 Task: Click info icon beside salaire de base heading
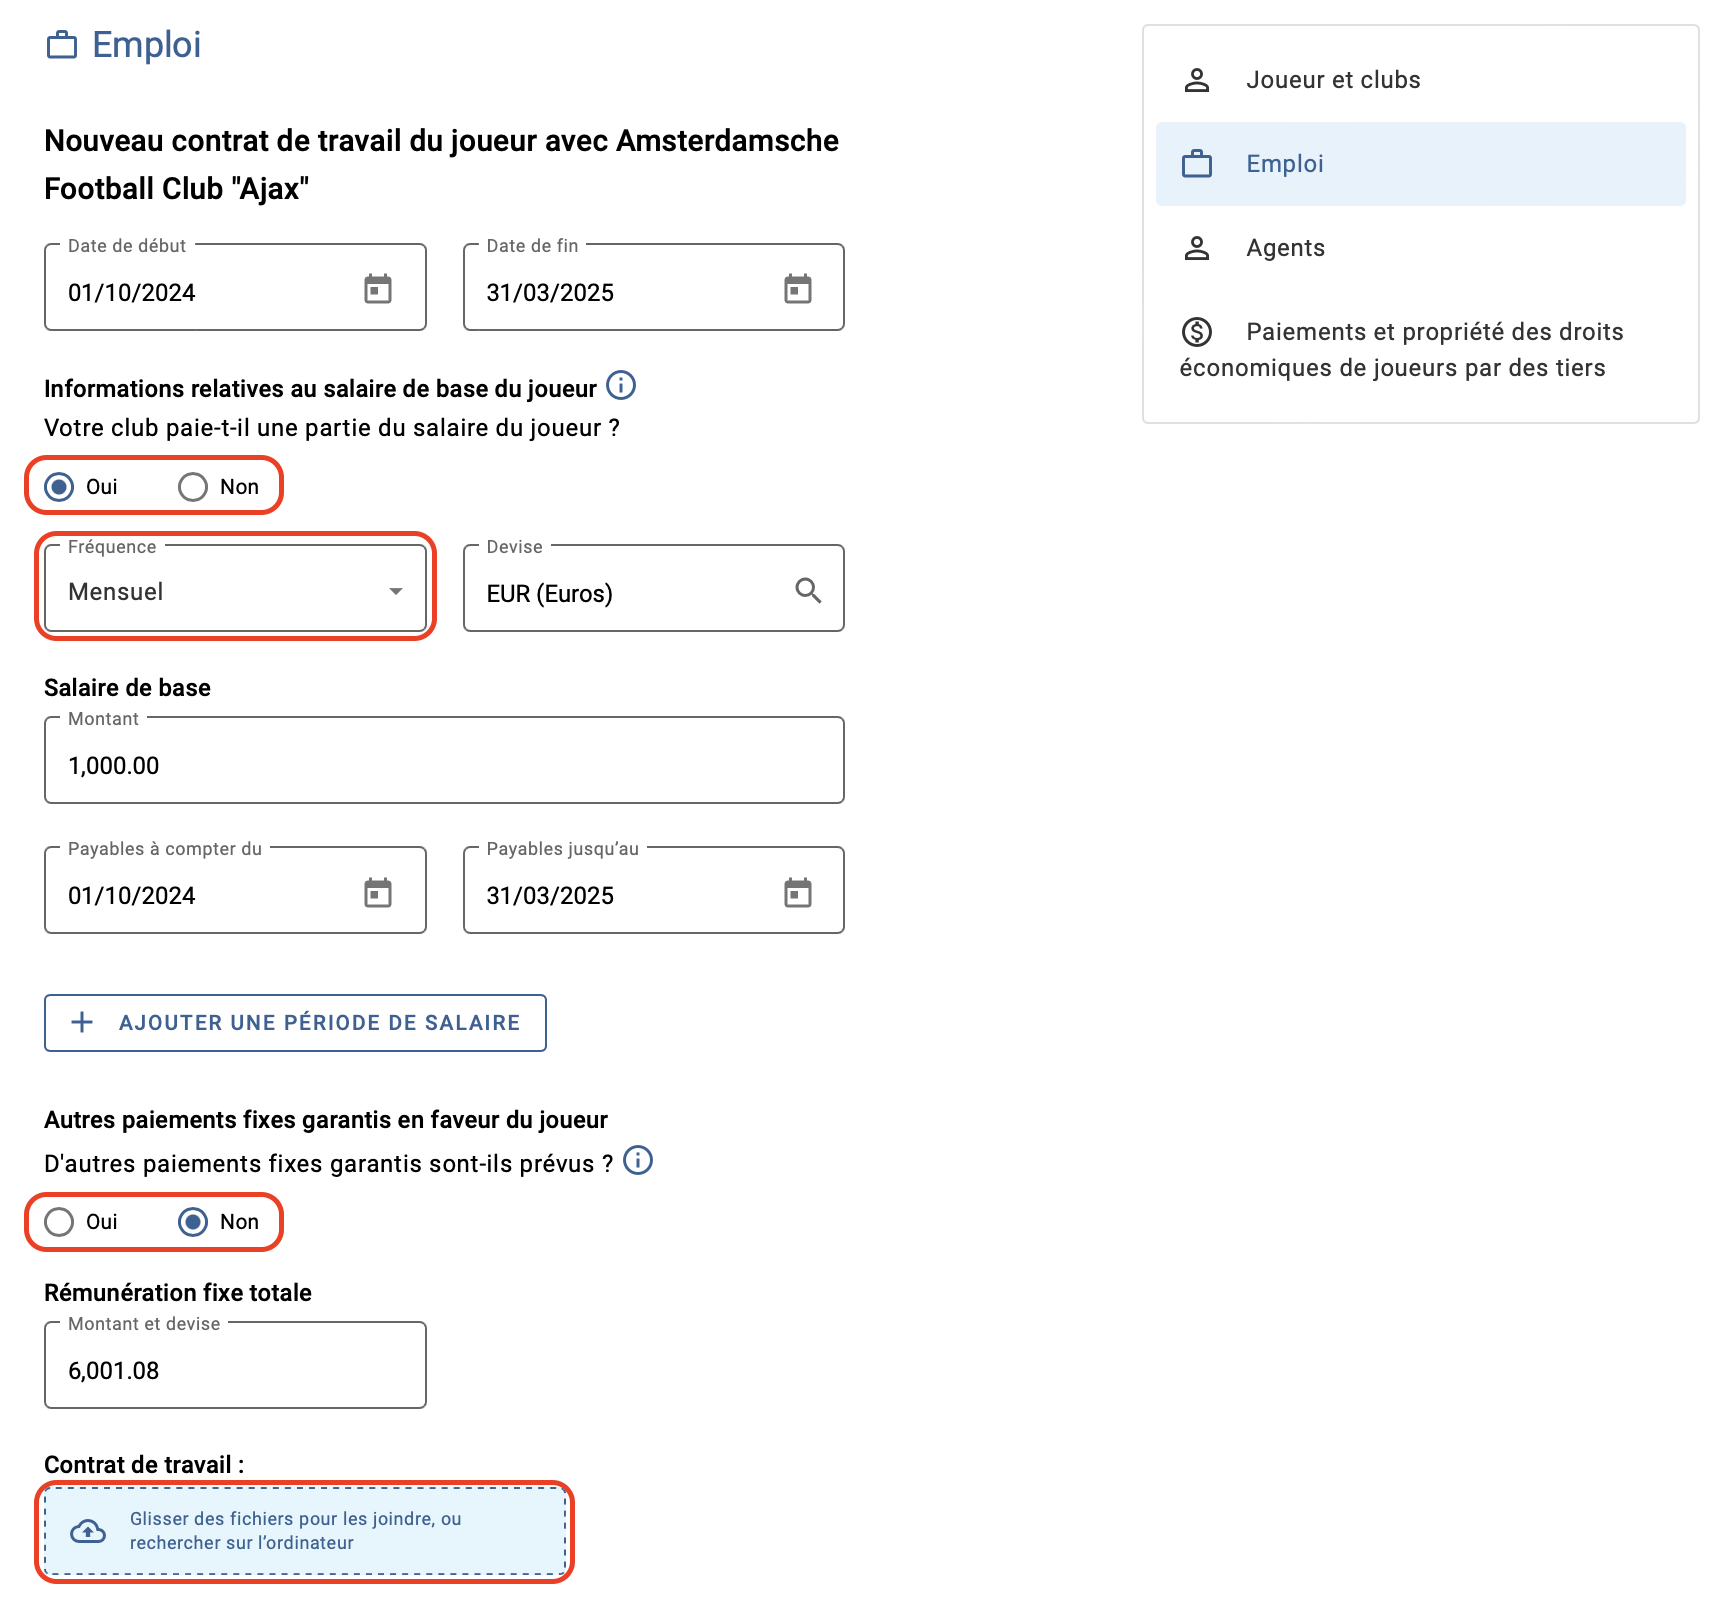pos(621,385)
